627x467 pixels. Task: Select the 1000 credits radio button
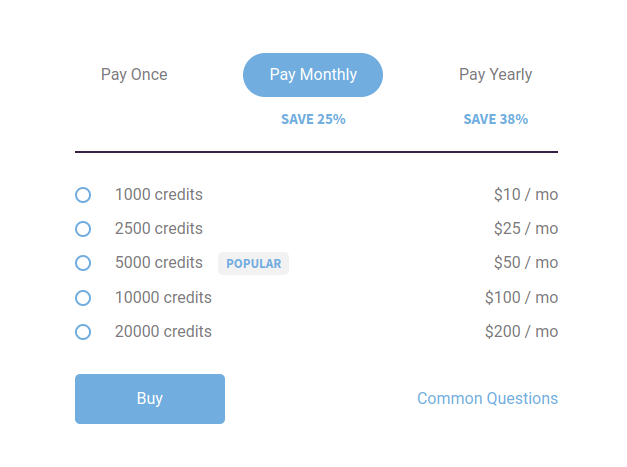(83, 195)
